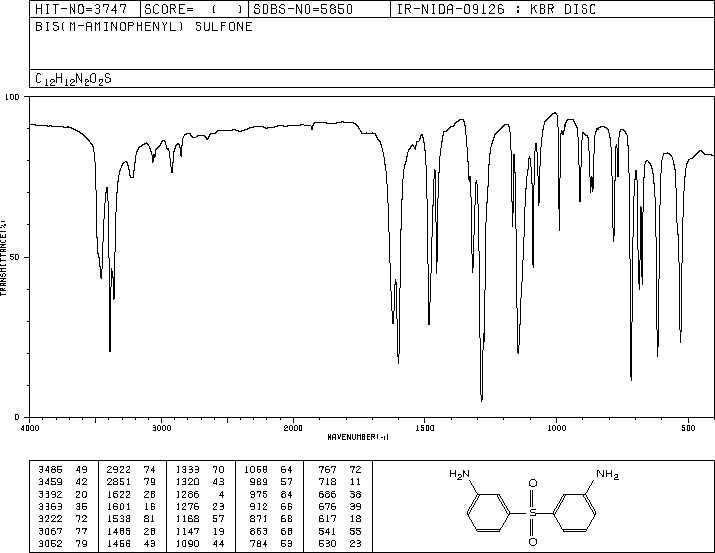Click the 0 label at the y-axis origin
Image resolution: width=715 pixels, height=553 pixels.
[x=17, y=417]
